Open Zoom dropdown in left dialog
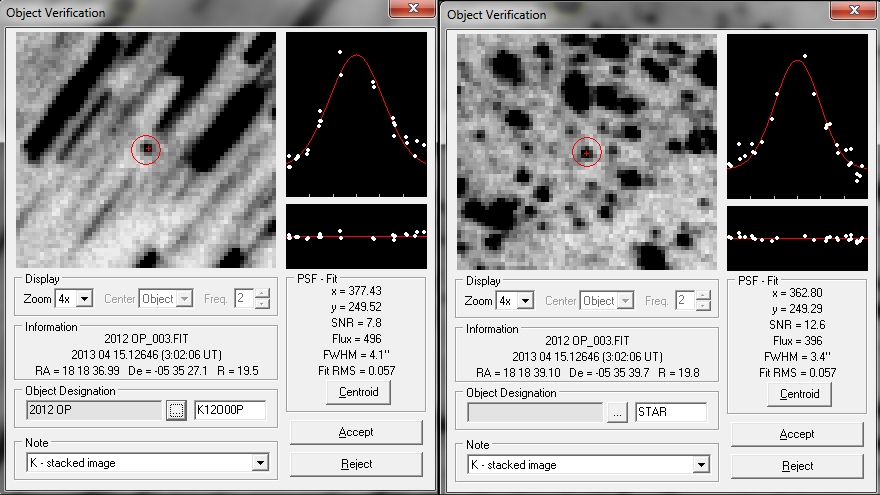 point(84,299)
